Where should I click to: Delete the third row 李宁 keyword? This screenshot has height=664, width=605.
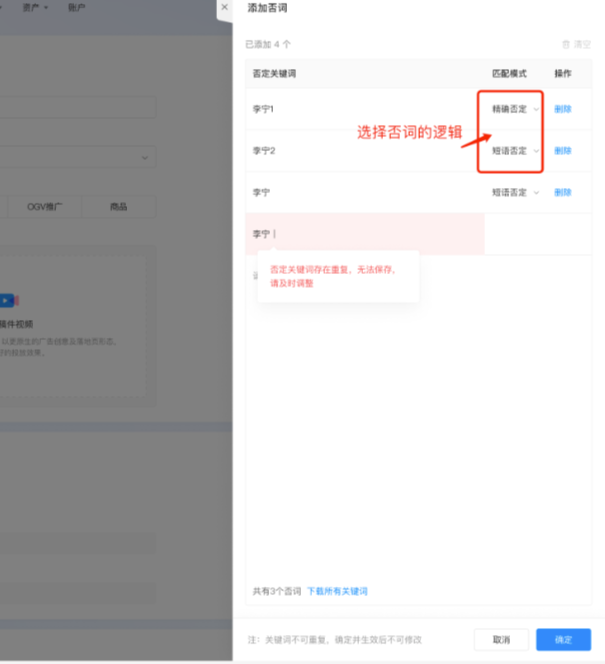point(563,193)
